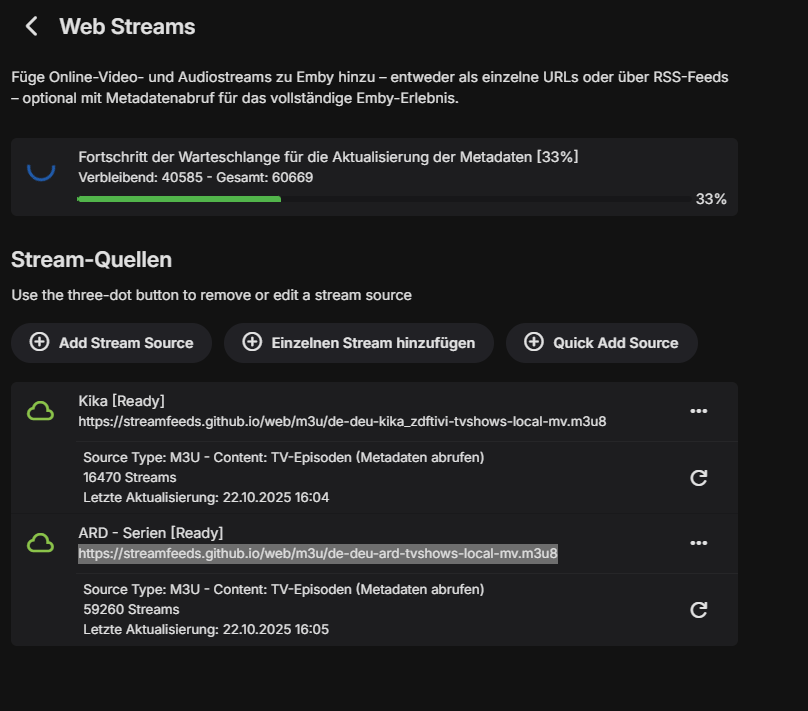Refresh the Kika stream source

699,477
